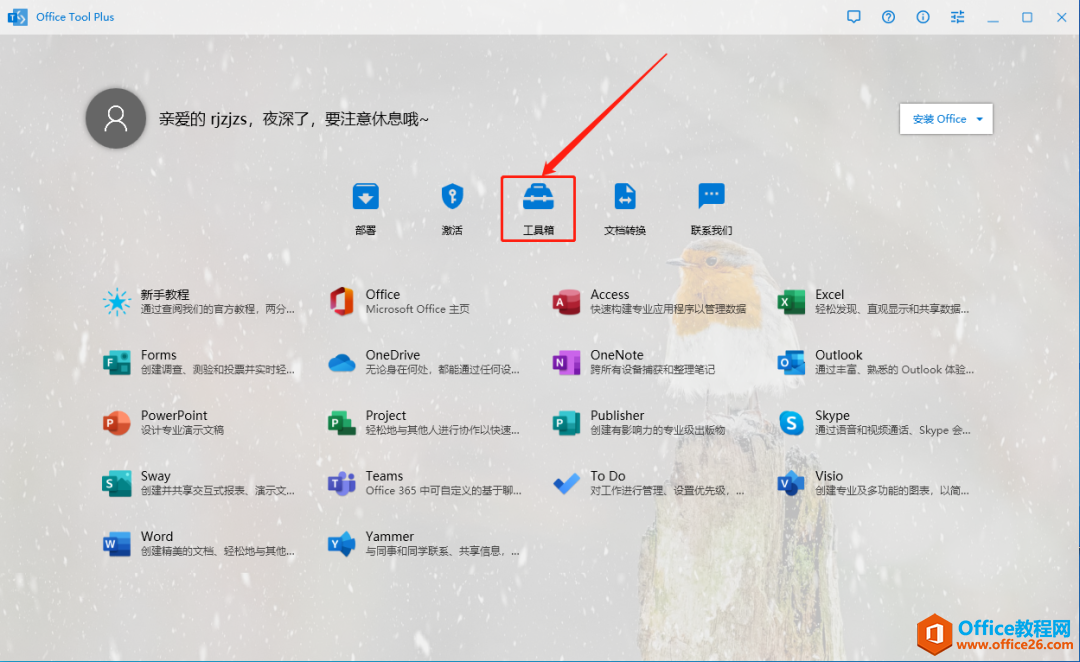Expand the 安装 Office dropdown arrow
This screenshot has width=1080, height=662.
[x=979, y=119]
